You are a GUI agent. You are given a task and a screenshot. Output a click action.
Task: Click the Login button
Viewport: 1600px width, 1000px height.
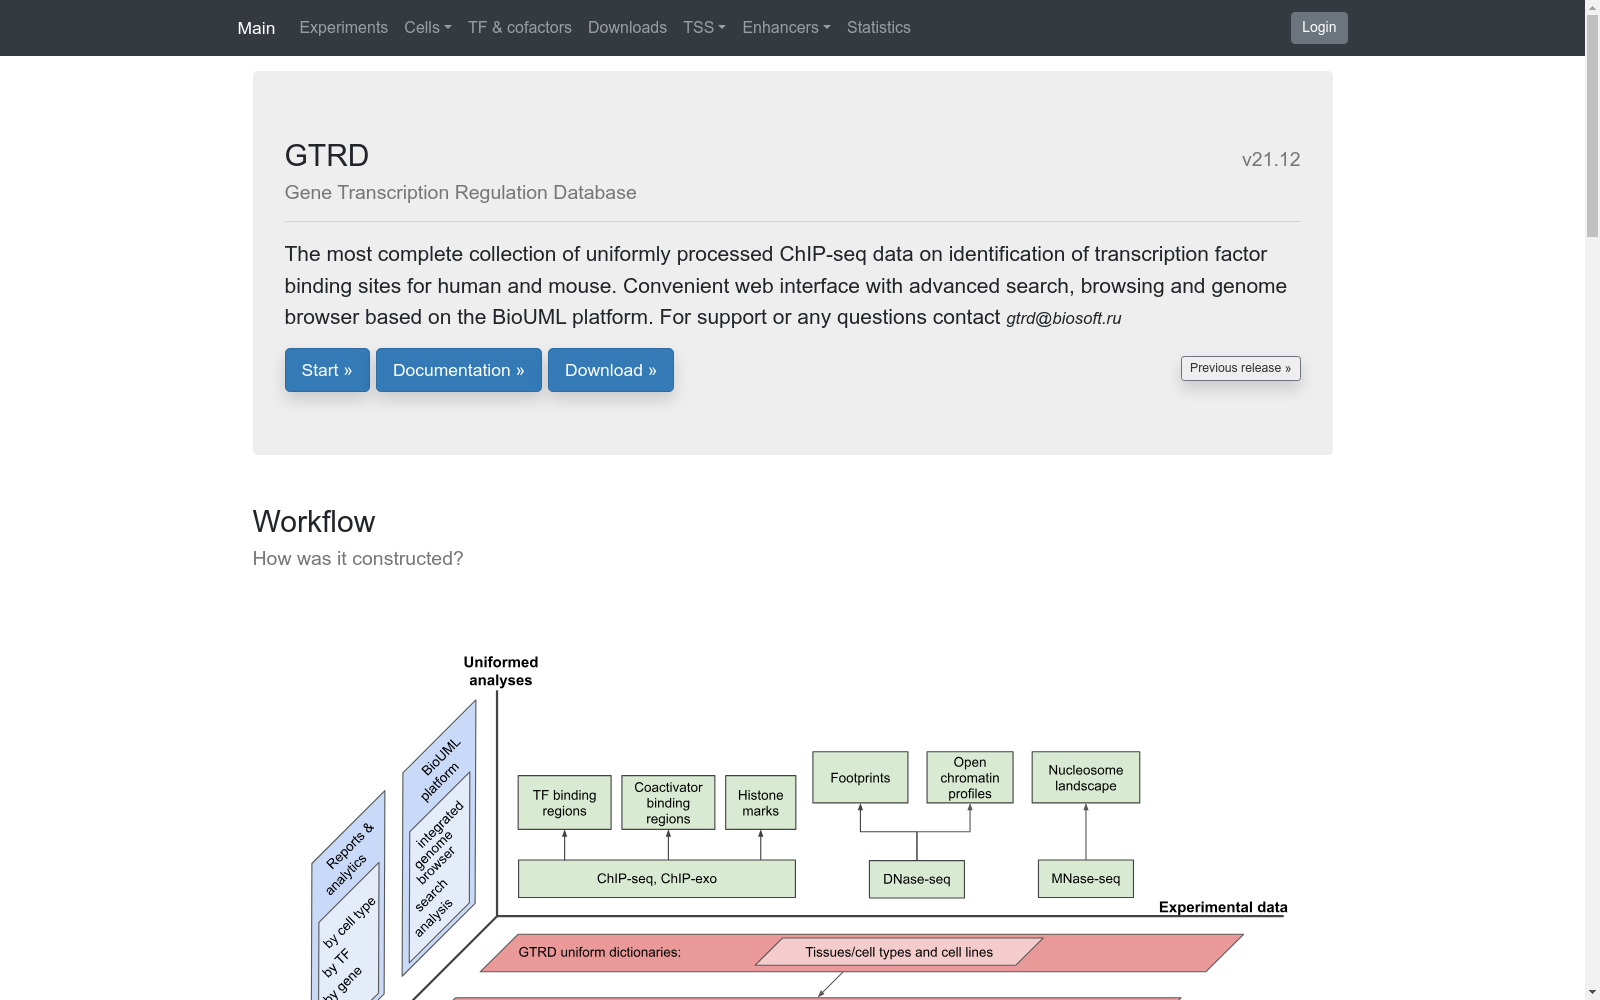coord(1319,28)
